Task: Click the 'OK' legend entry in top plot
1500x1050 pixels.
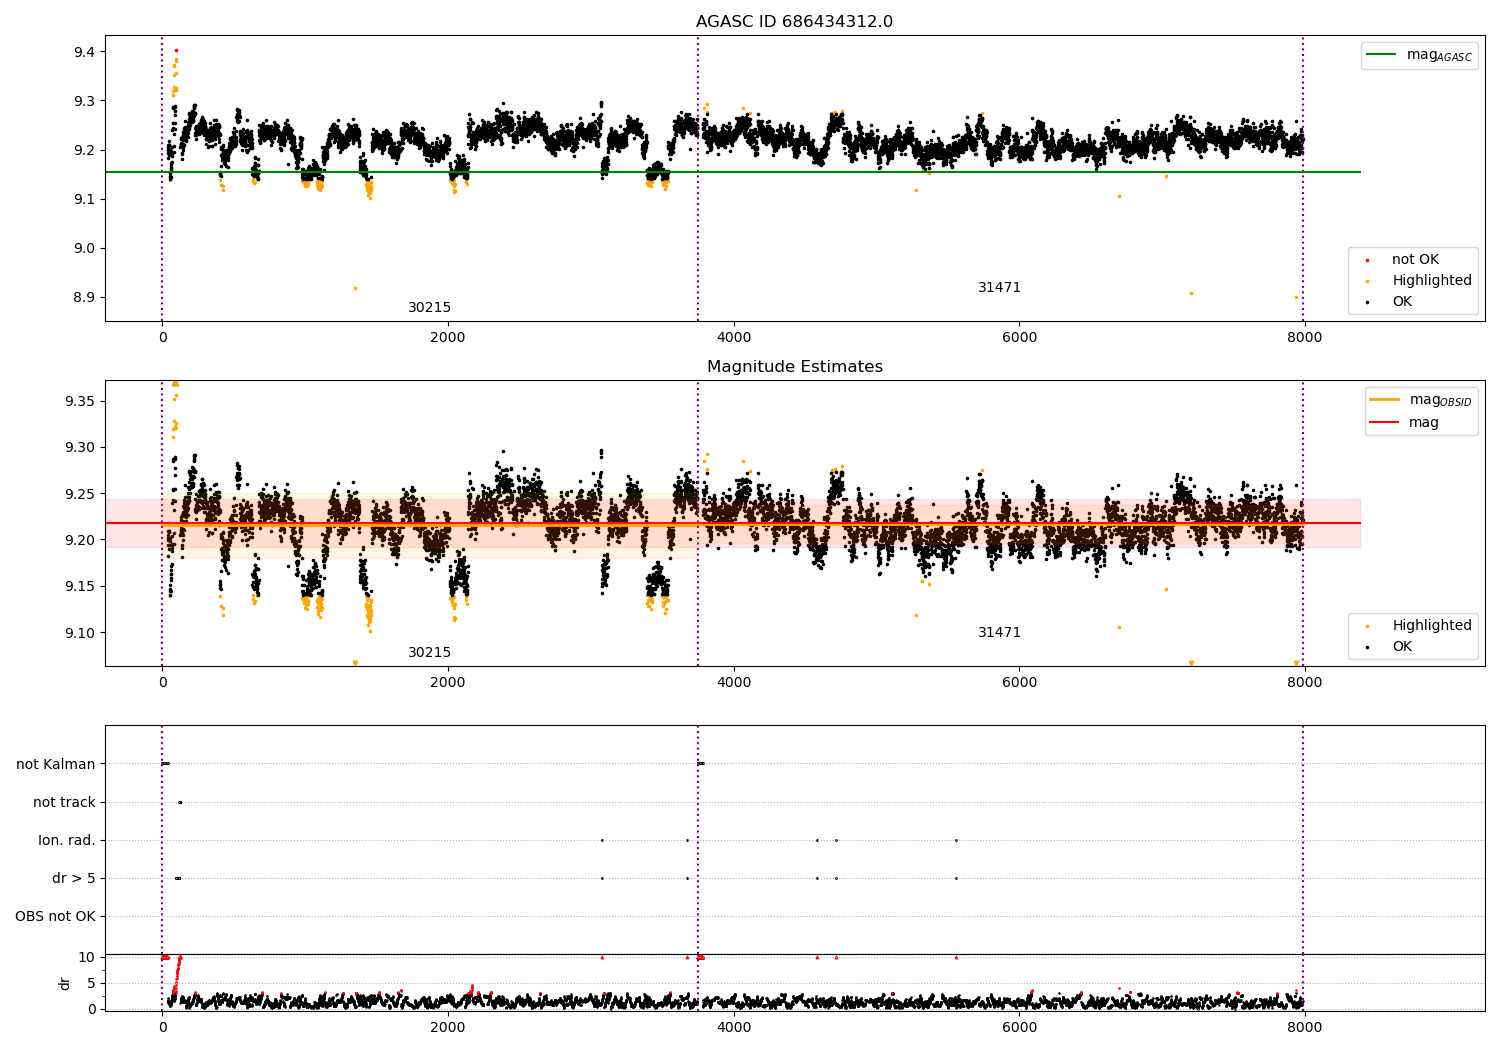Action: [1402, 302]
